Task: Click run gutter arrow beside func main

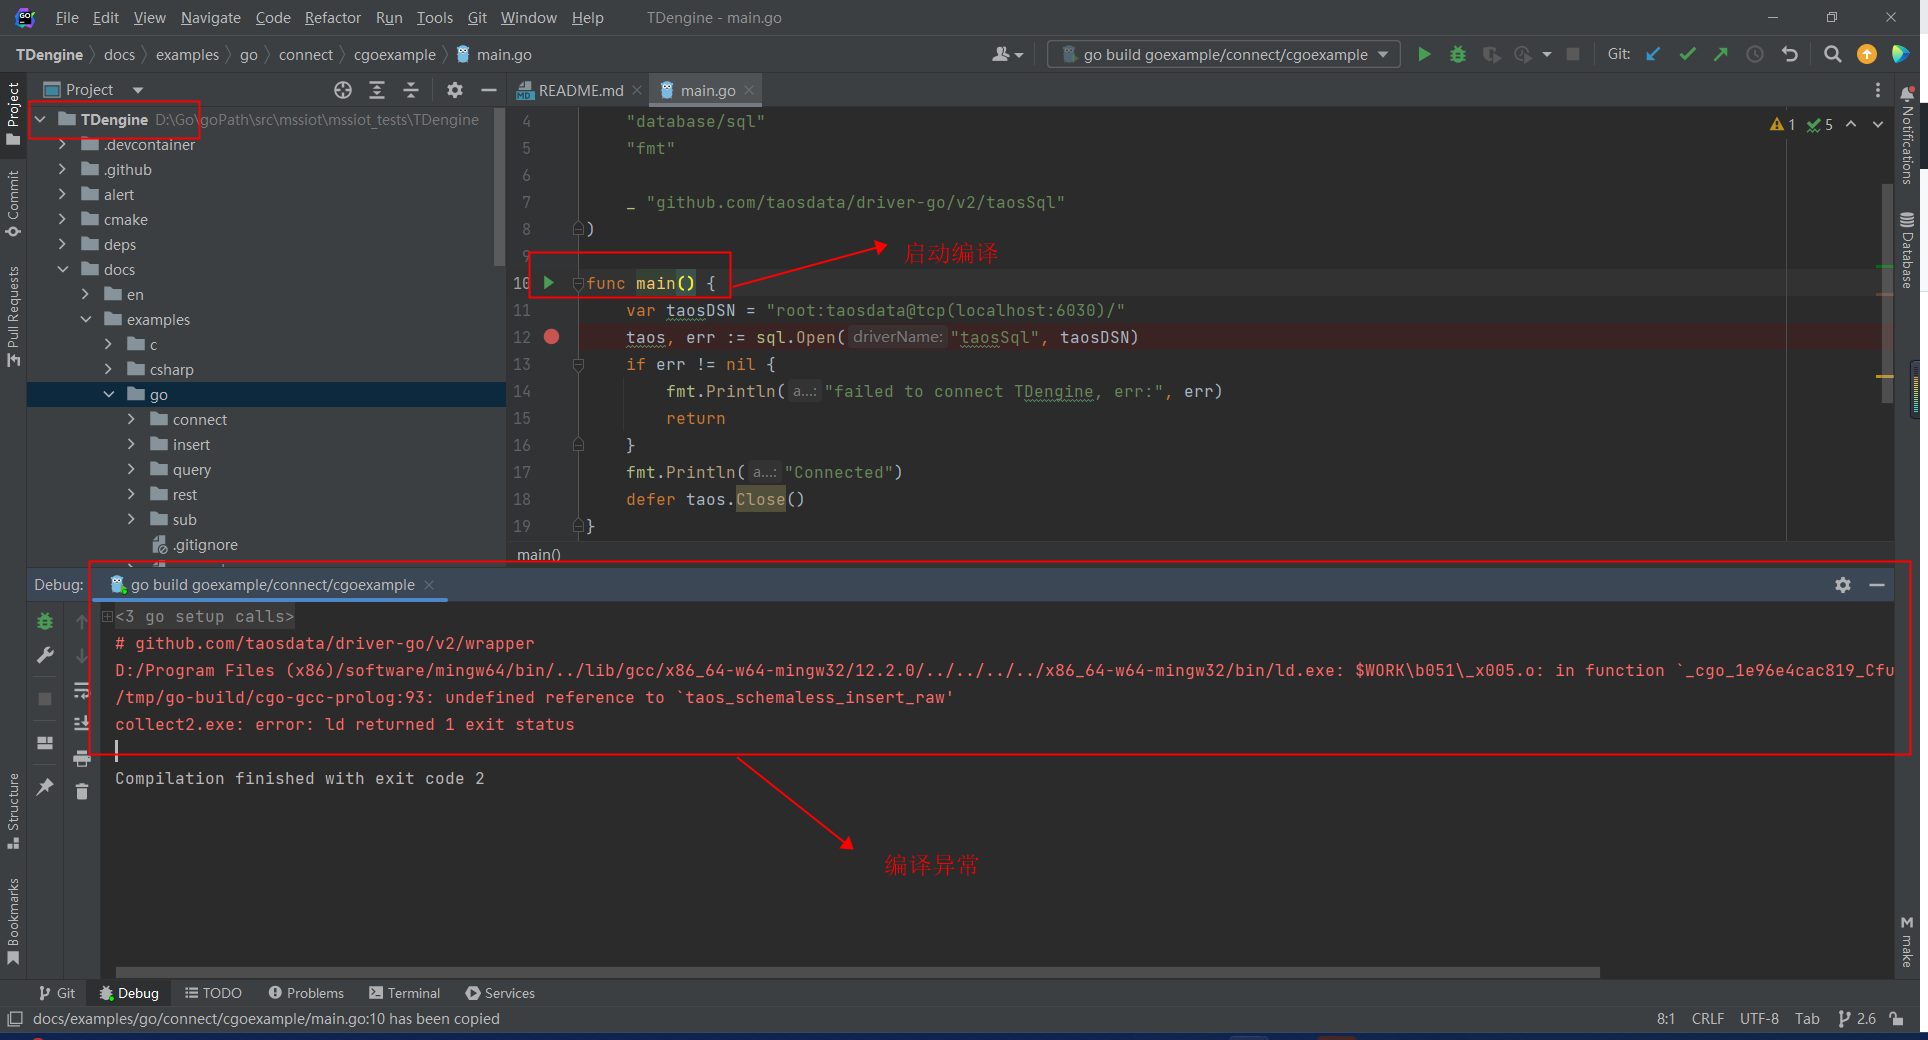Action: (548, 283)
